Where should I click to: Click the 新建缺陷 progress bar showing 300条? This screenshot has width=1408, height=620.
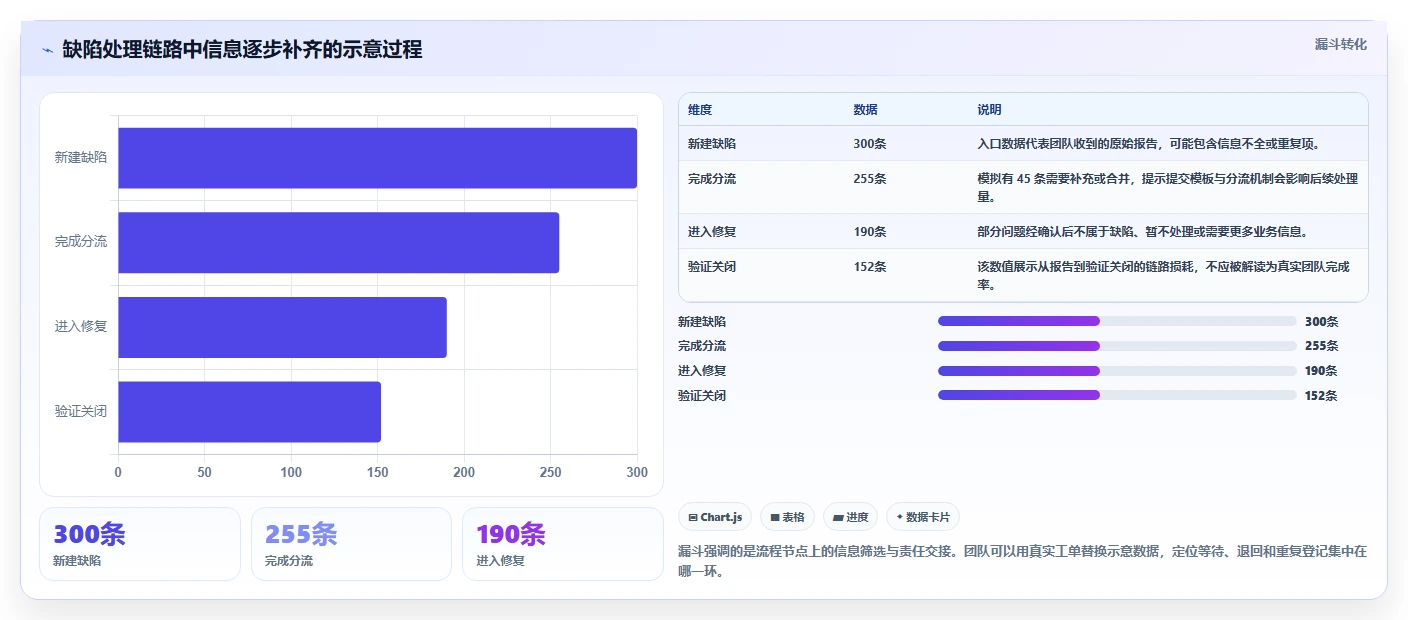click(1117, 321)
